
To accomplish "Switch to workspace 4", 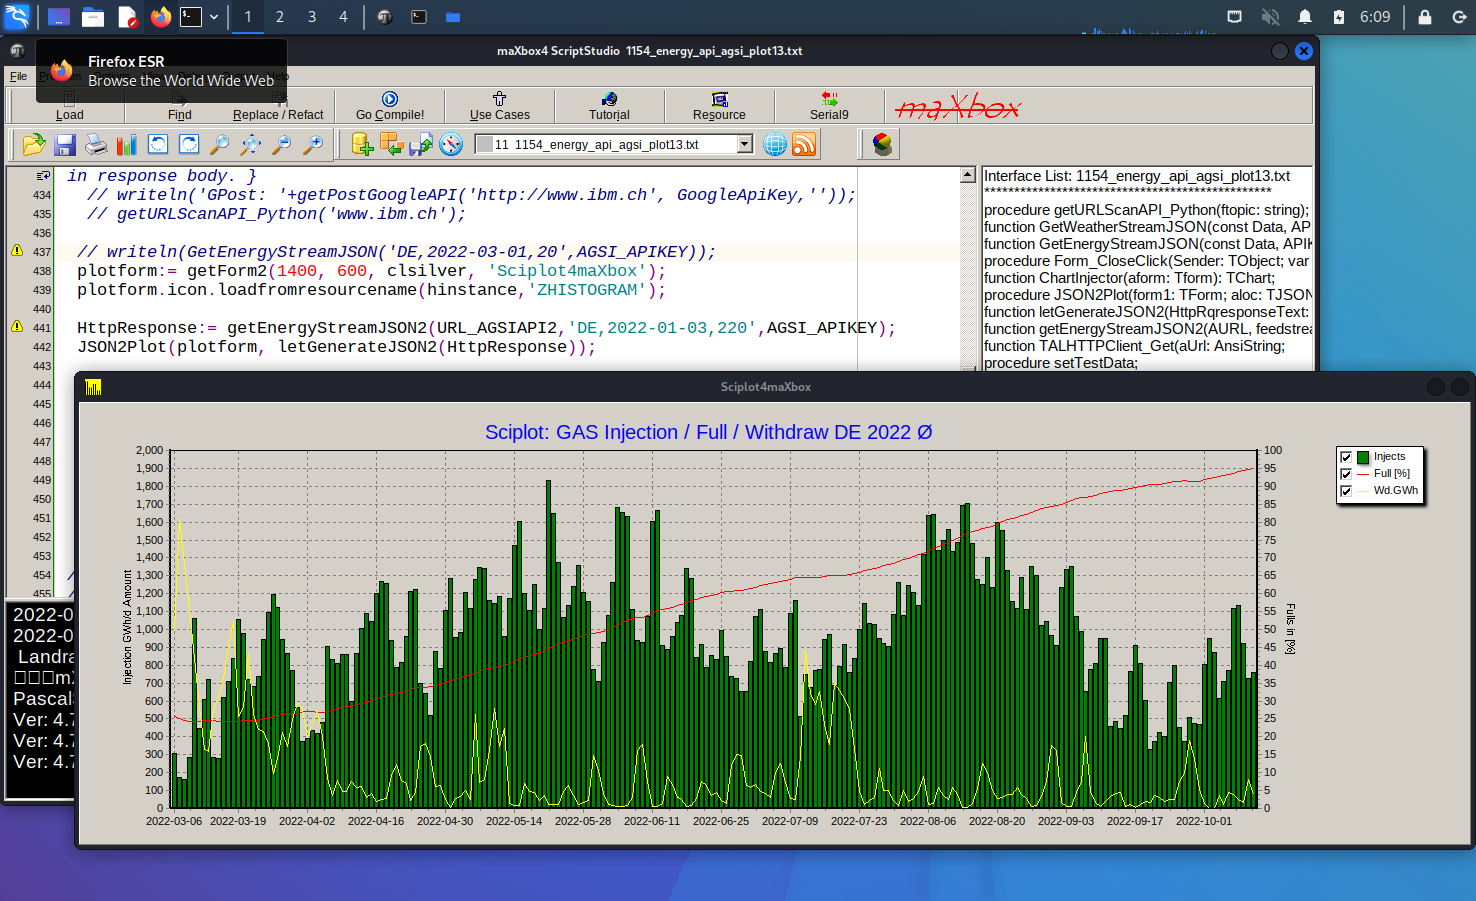I will point(343,17).
